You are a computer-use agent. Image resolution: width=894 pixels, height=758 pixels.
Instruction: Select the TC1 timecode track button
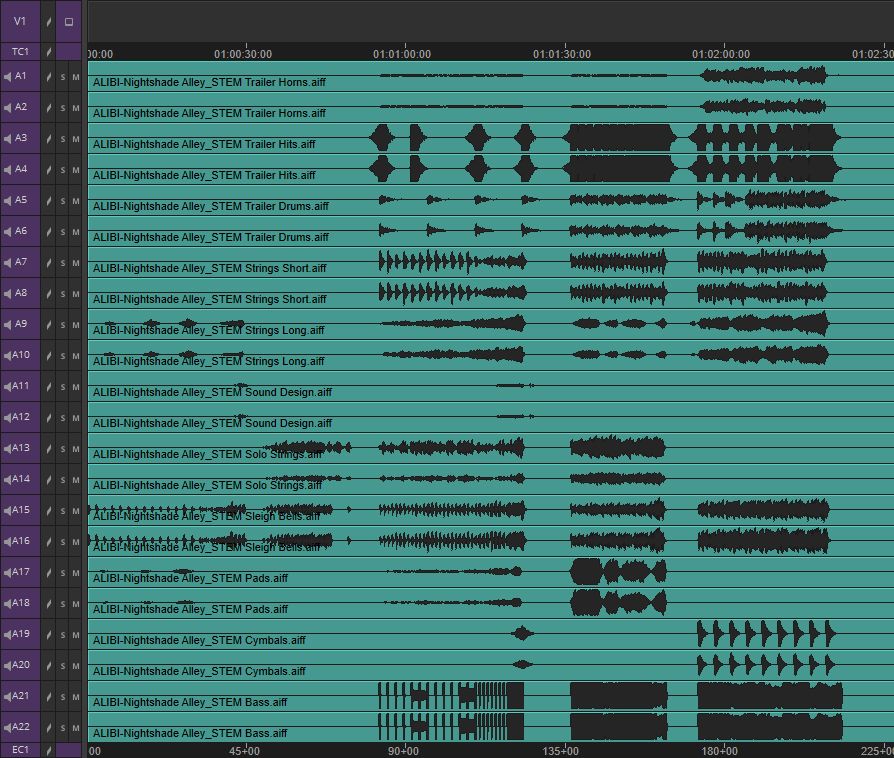20,51
